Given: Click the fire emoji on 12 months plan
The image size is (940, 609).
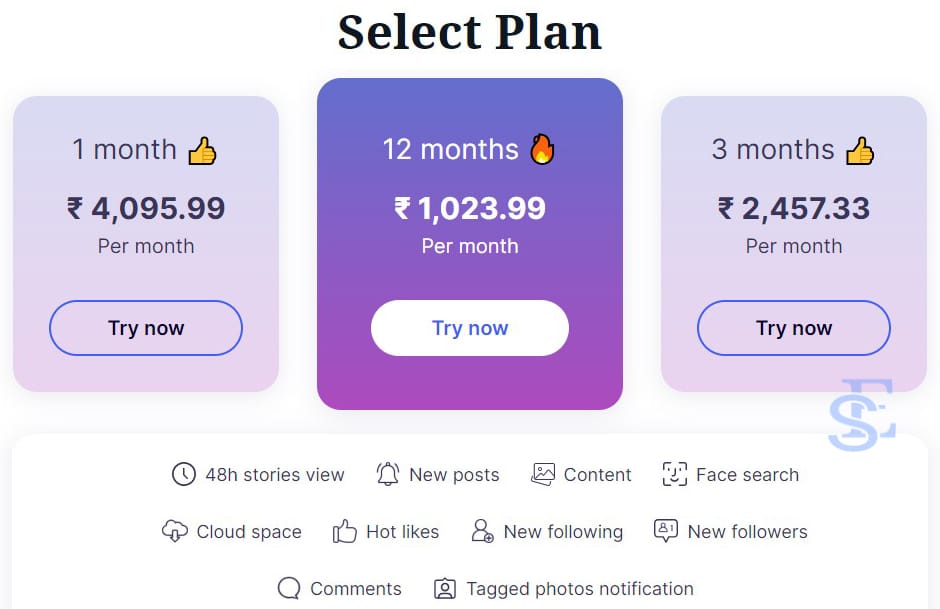Looking at the screenshot, I should click(542, 150).
